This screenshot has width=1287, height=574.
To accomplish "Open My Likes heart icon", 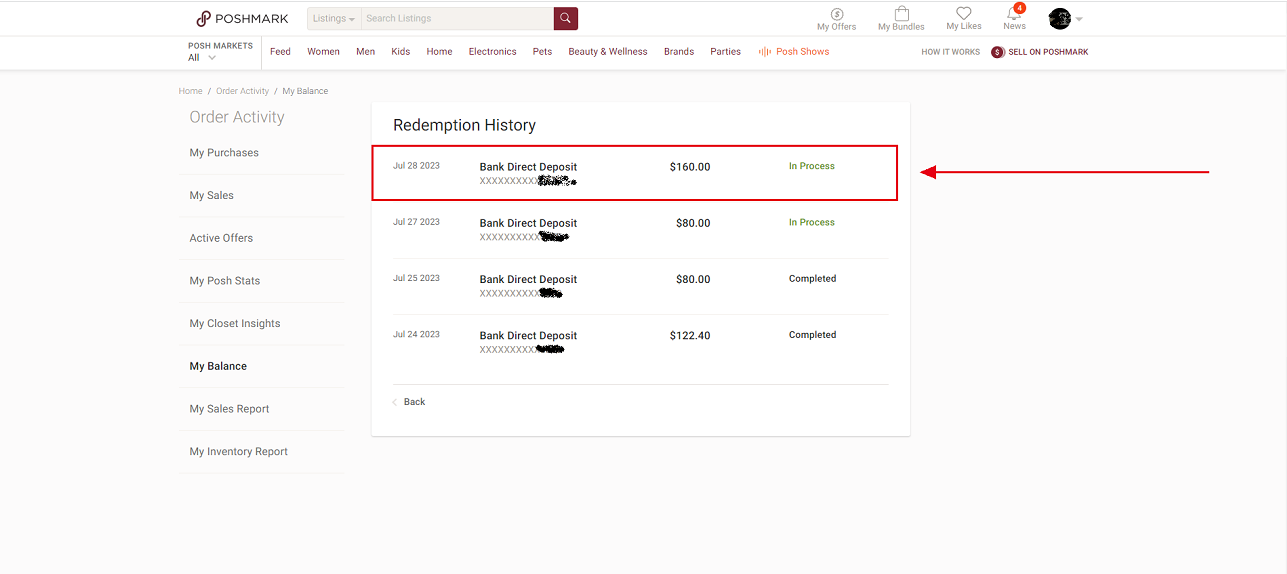I will coord(964,14).
